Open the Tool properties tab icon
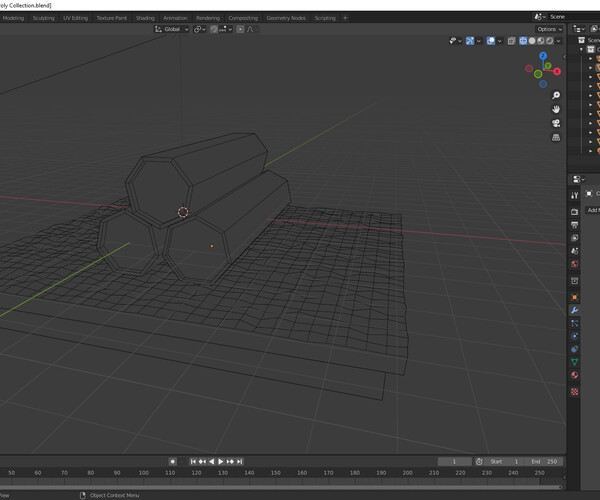 575,195
